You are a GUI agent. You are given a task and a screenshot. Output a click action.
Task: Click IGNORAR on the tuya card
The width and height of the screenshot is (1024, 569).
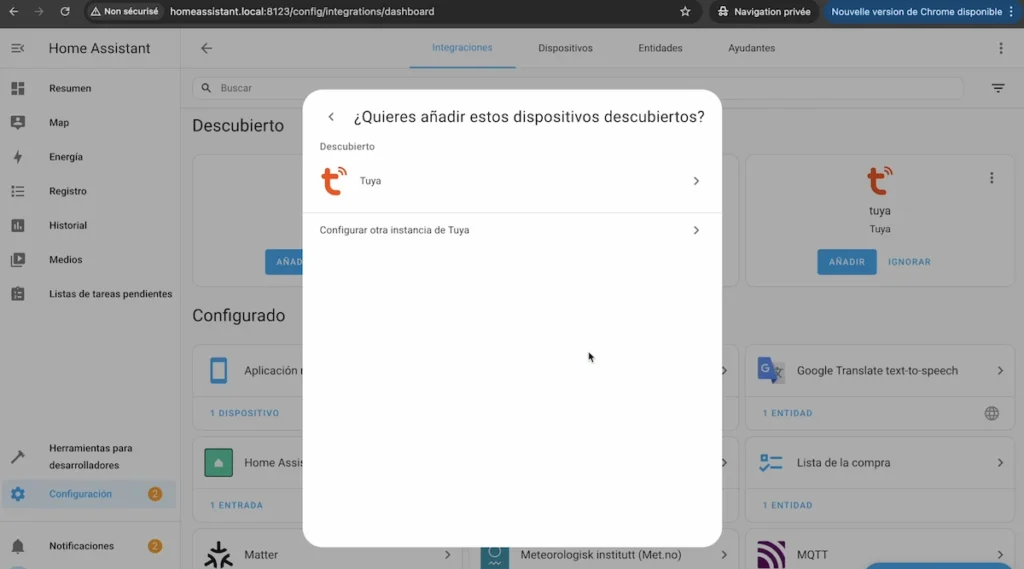(x=909, y=262)
